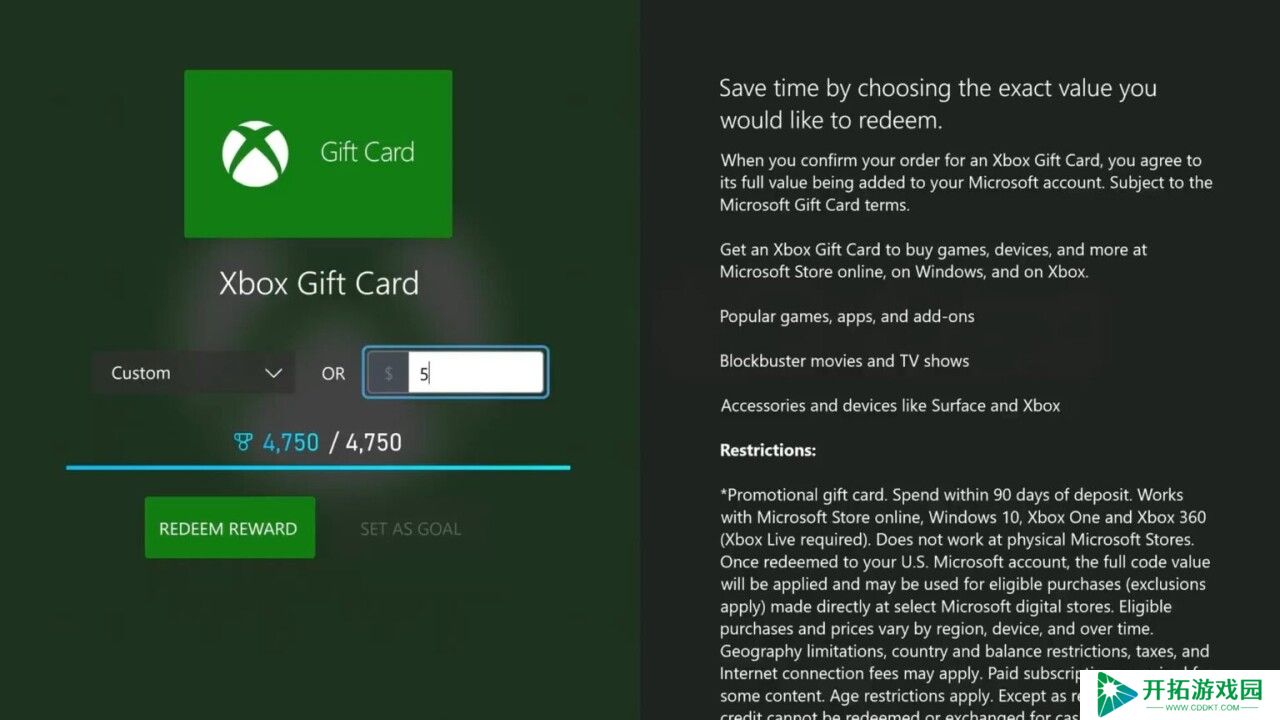Click the Rewards points medal icon

pyautogui.click(x=243, y=442)
